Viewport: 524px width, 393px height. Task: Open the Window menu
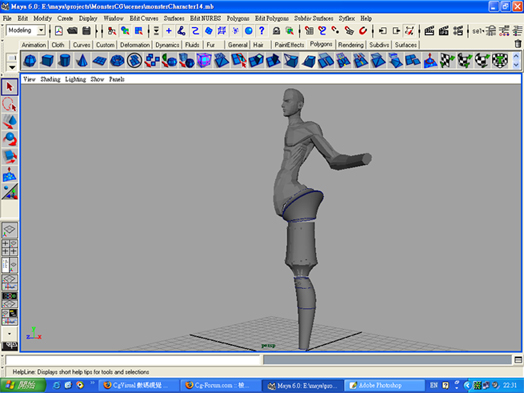coord(113,18)
